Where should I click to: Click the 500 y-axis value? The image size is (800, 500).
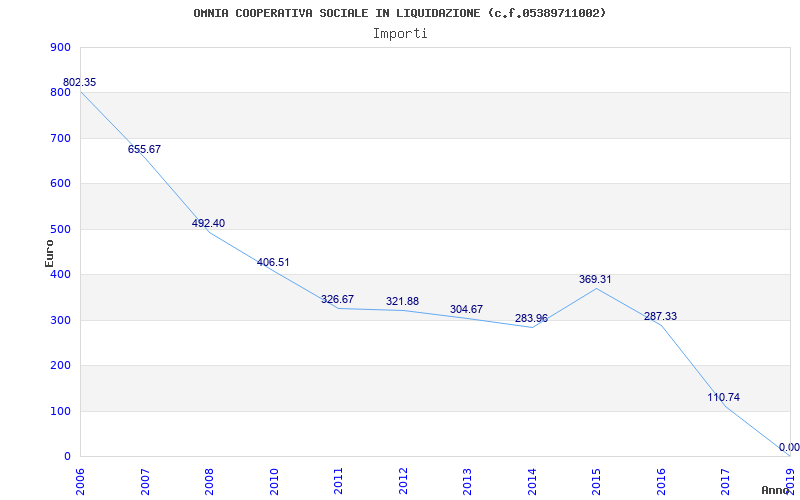(x=60, y=229)
